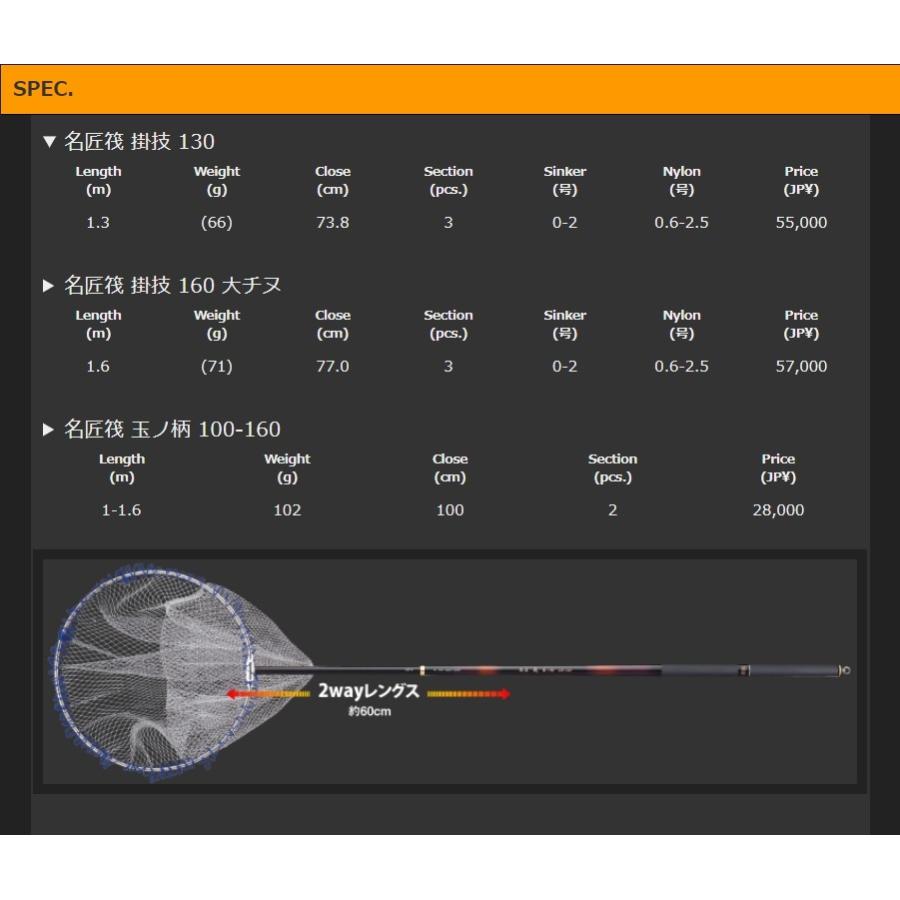Click the orange SPEC. header bar
The height and width of the screenshot is (900, 900).
(x=450, y=89)
